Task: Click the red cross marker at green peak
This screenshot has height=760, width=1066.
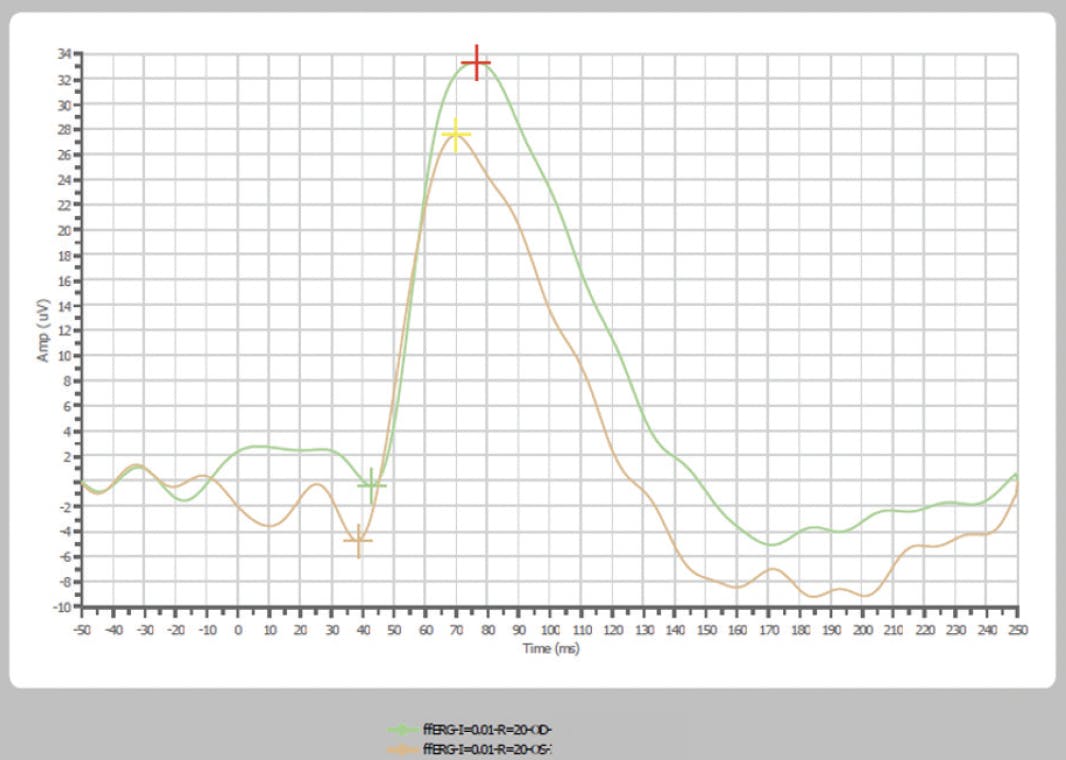Action: click(476, 63)
